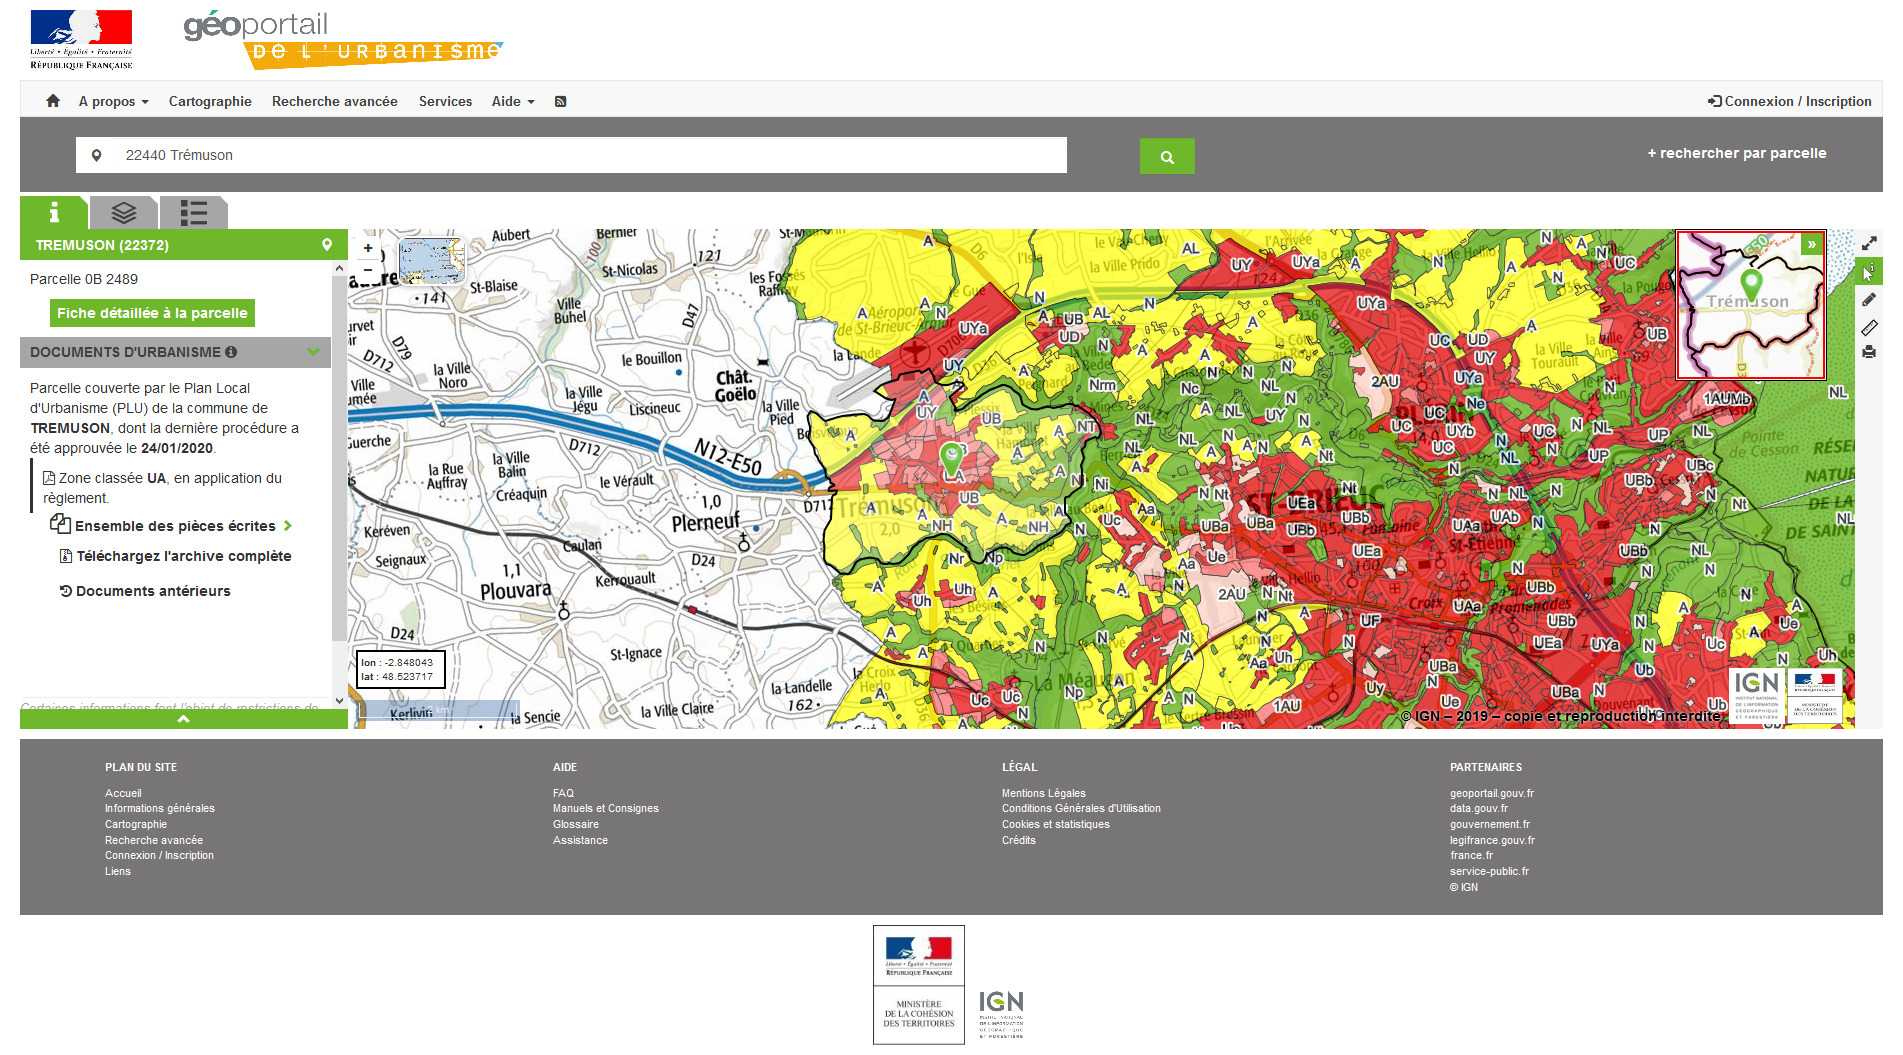The height and width of the screenshot is (1055, 1903).
Task: Open service-public.fr partner link
Action: point(1489,871)
